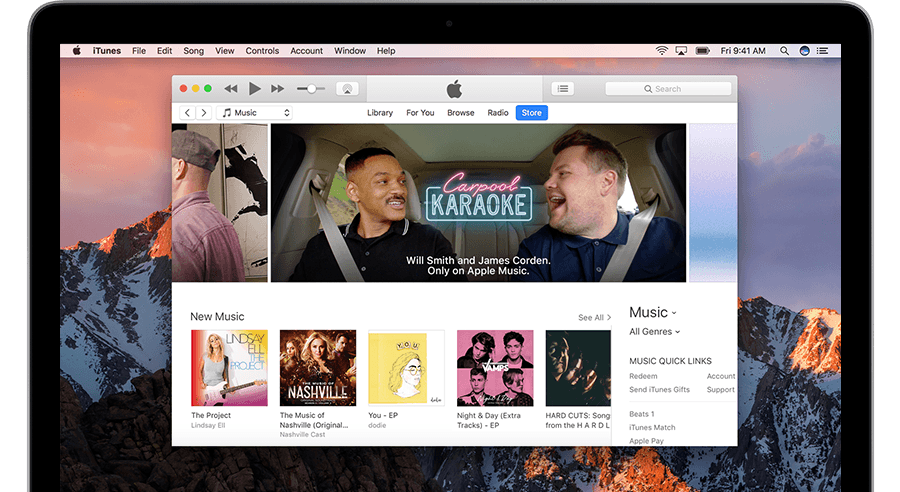Image resolution: width=900 pixels, height=492 pixels.
Task: Open the Radio tab
Action: click(x=498, y=113)
